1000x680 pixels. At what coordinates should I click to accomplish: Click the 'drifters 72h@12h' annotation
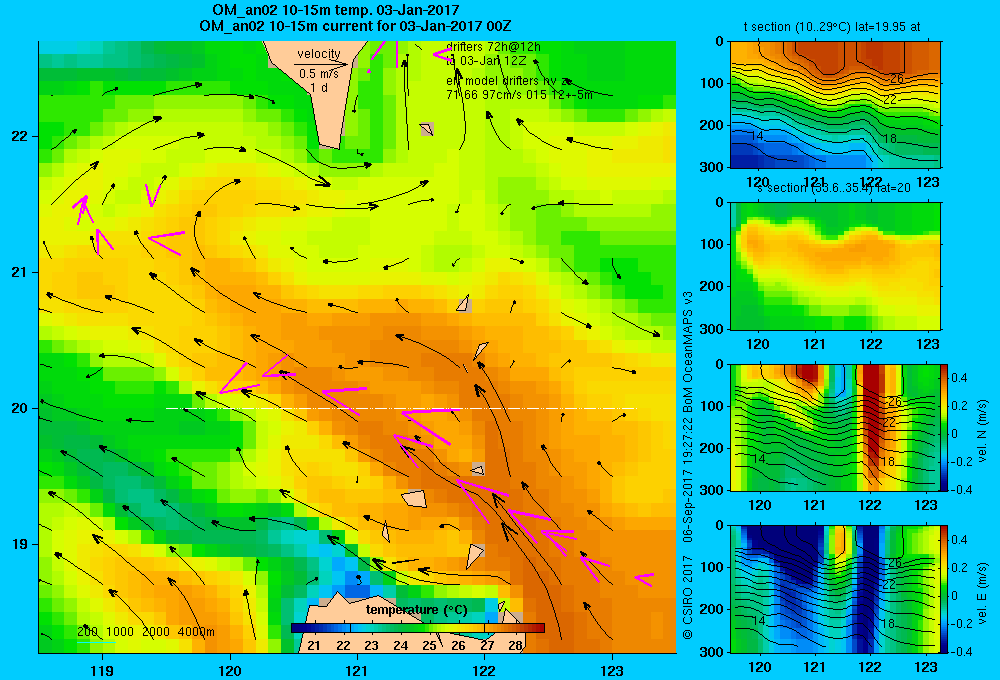(493, 47)
